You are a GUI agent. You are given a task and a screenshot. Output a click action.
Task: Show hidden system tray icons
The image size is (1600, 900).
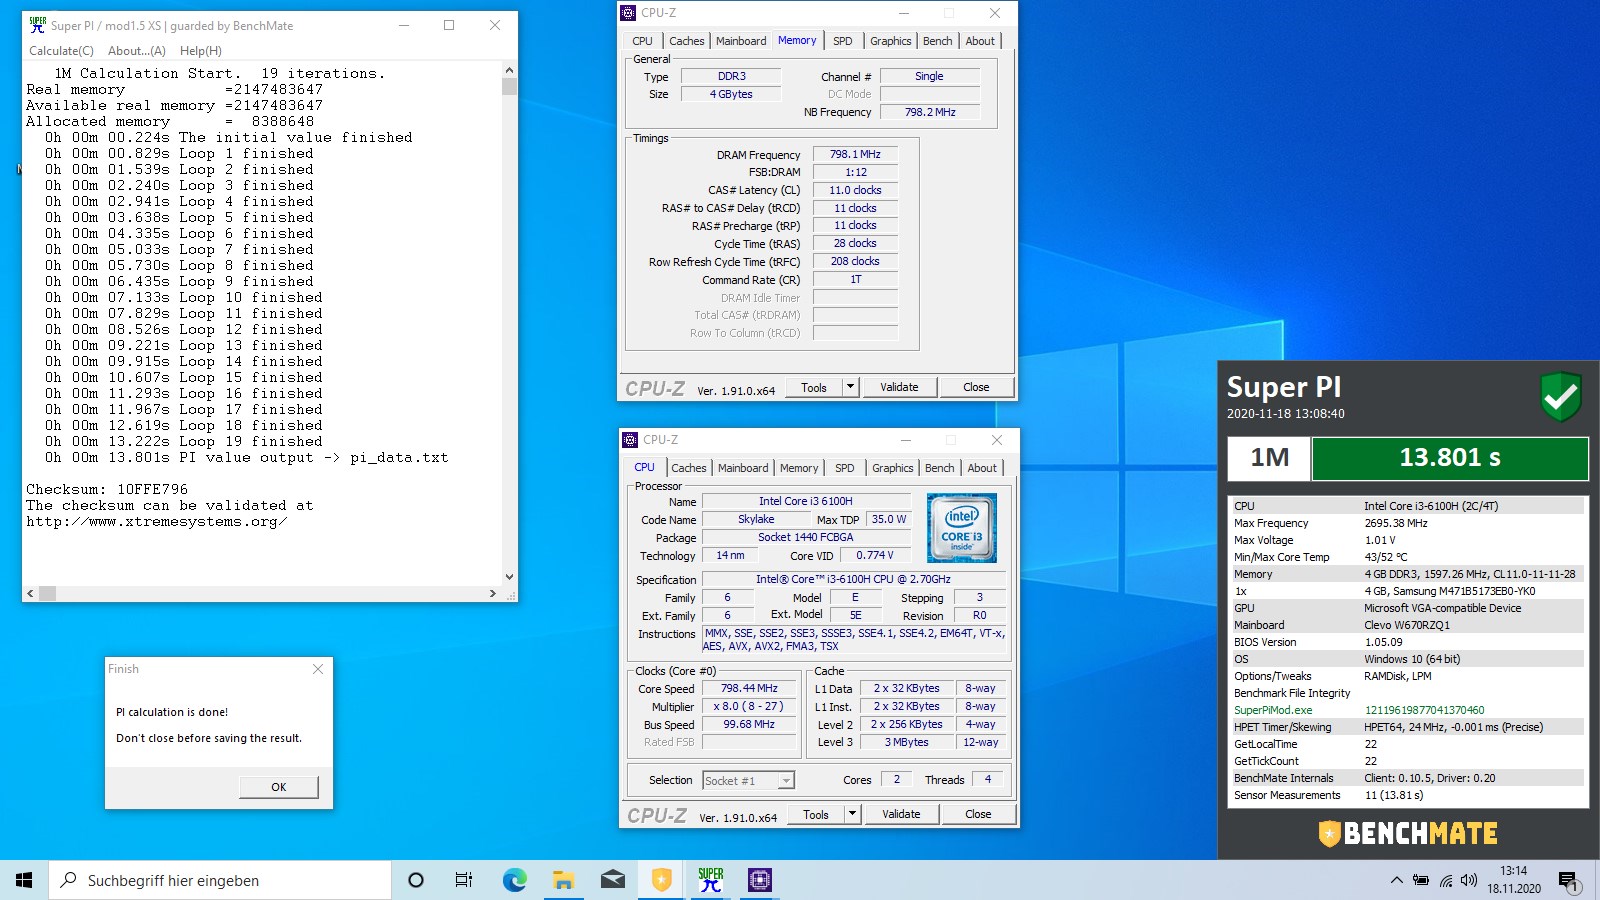click(x=1396, y=880)
